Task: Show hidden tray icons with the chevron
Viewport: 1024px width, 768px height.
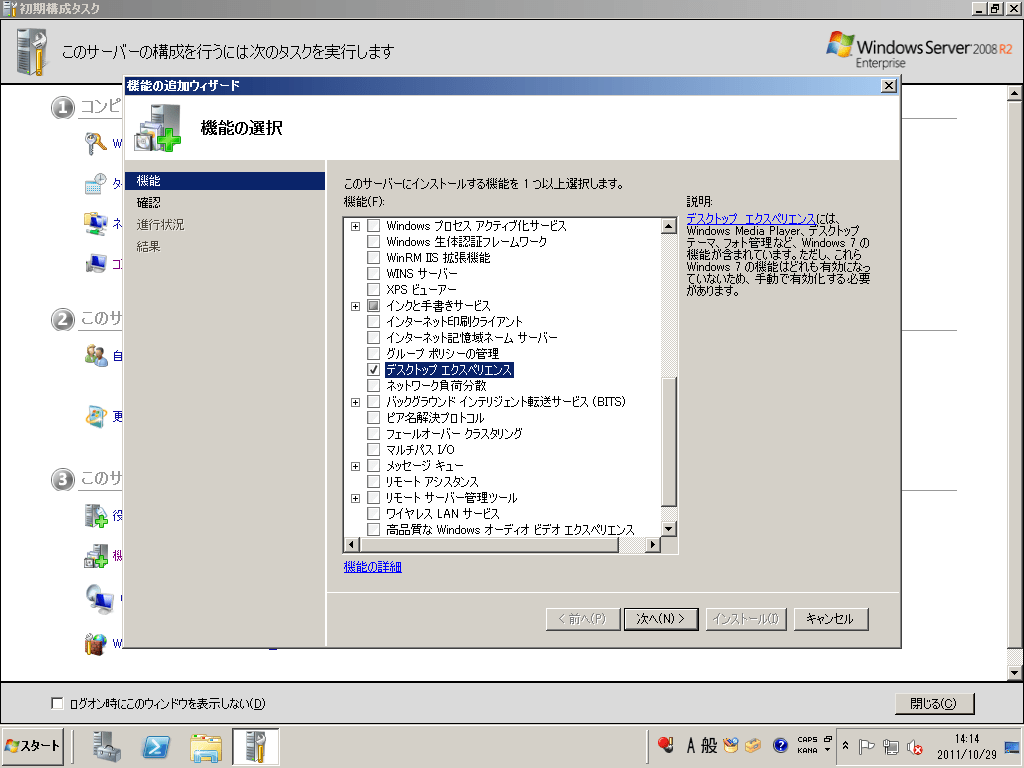Action: tap(845, 746)
